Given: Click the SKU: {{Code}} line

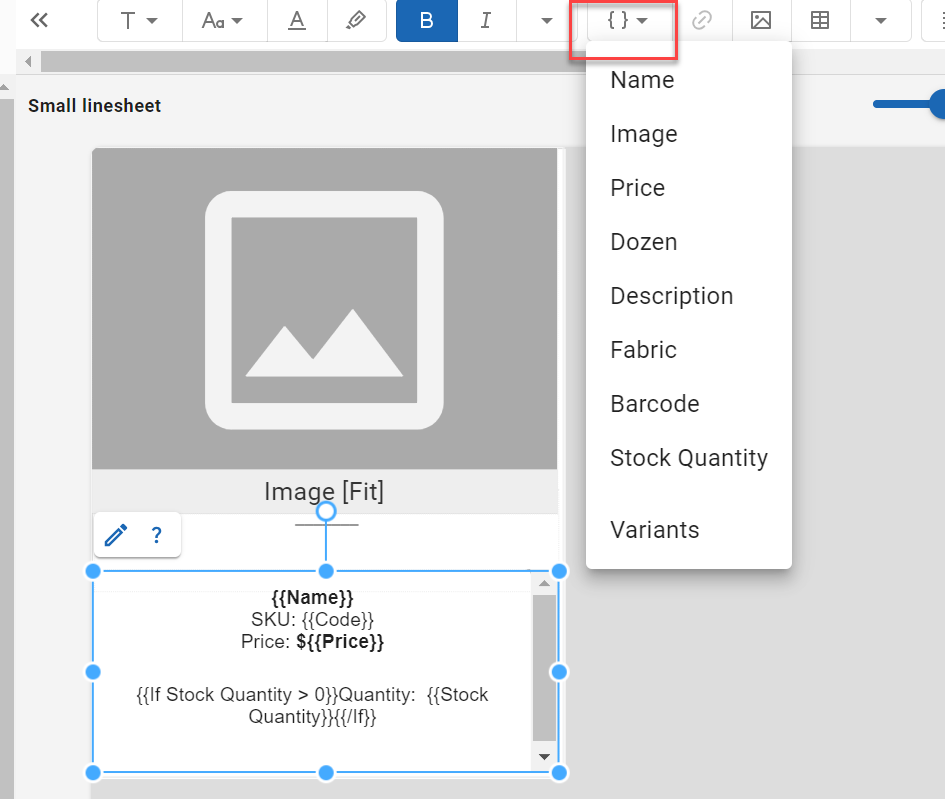Looking at the screenshot, I should pyautogui.click(x=312, y=619).
